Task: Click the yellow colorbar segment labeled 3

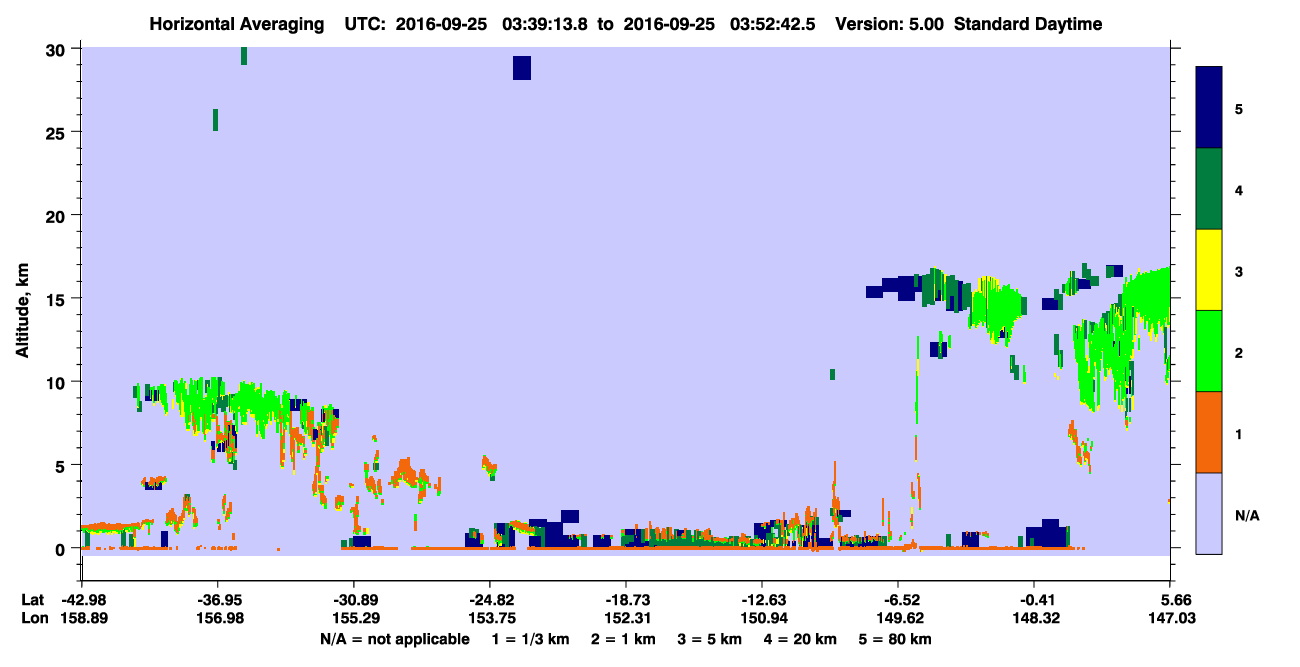Action: pyautogui.click(x=1209, y=270)
